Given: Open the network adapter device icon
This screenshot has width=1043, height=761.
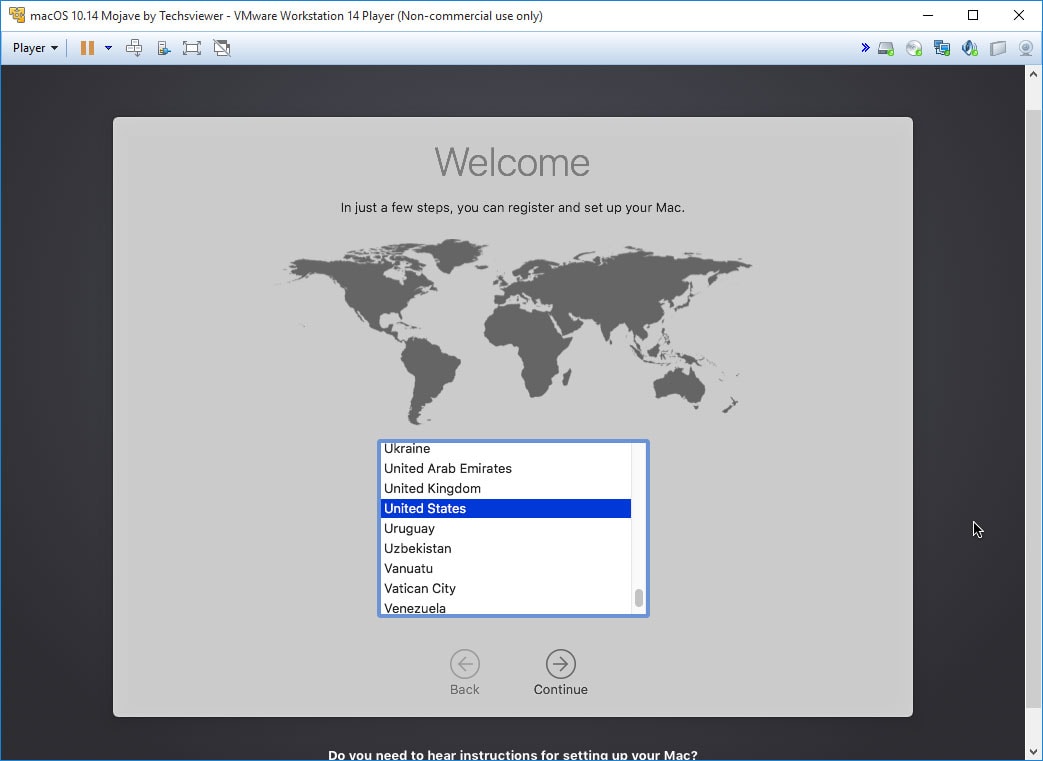Looking at the screenshot, I should point(942,48).
